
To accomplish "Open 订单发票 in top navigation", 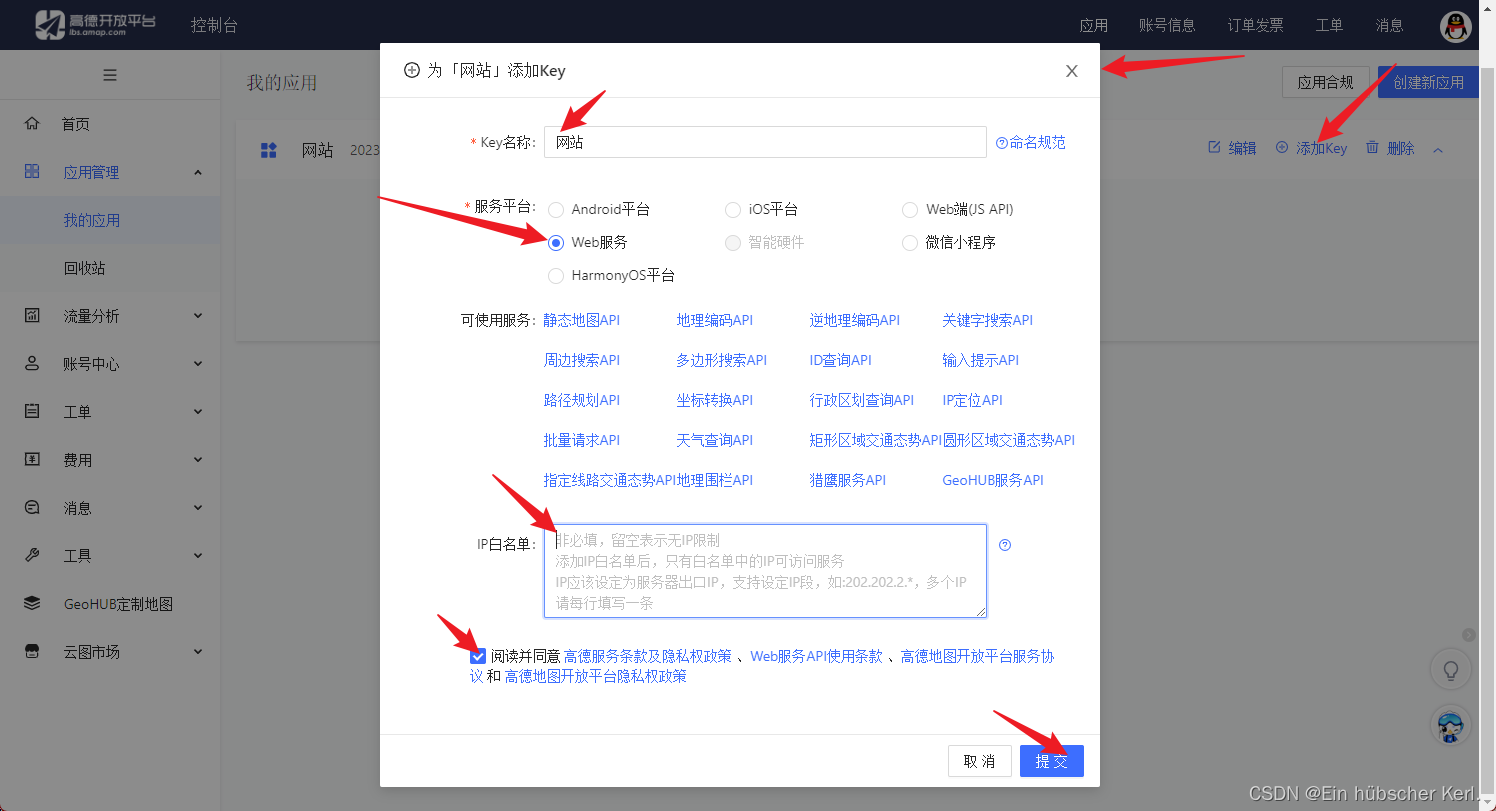I will coord(1256,25).
